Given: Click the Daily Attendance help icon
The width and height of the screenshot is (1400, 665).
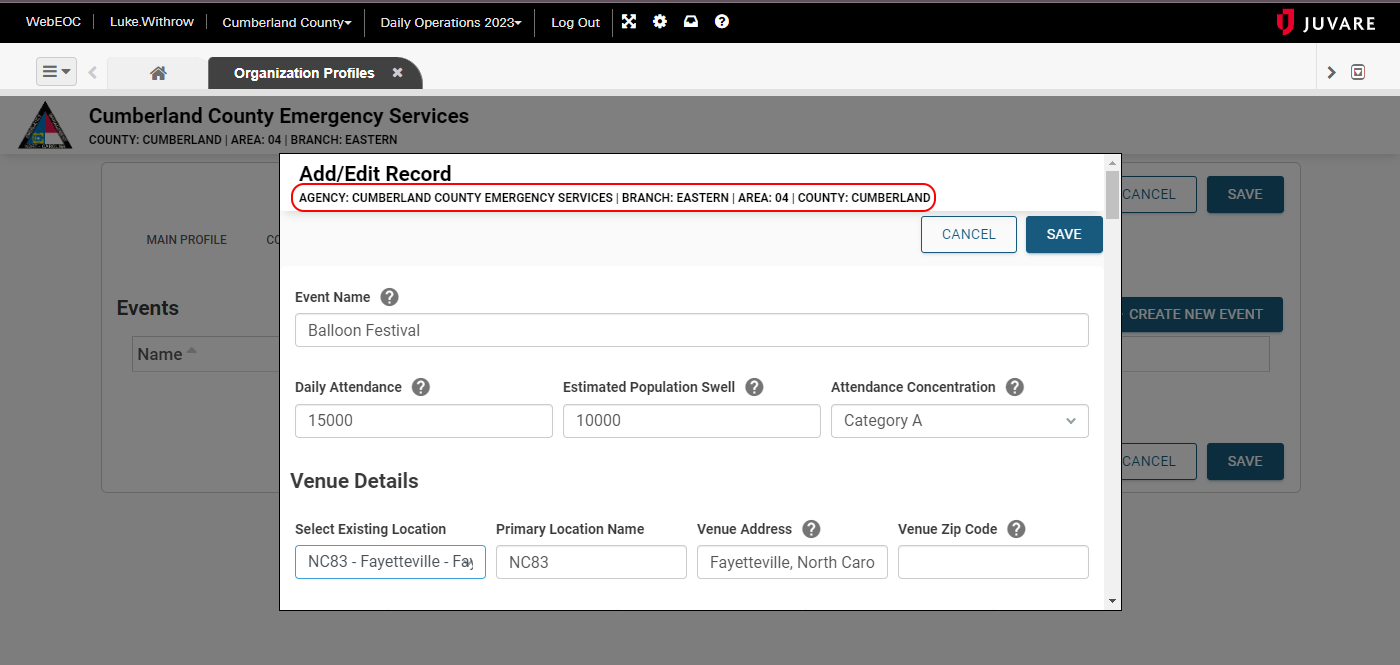Looking at the screenshot, I should click(x=420, y=387).
